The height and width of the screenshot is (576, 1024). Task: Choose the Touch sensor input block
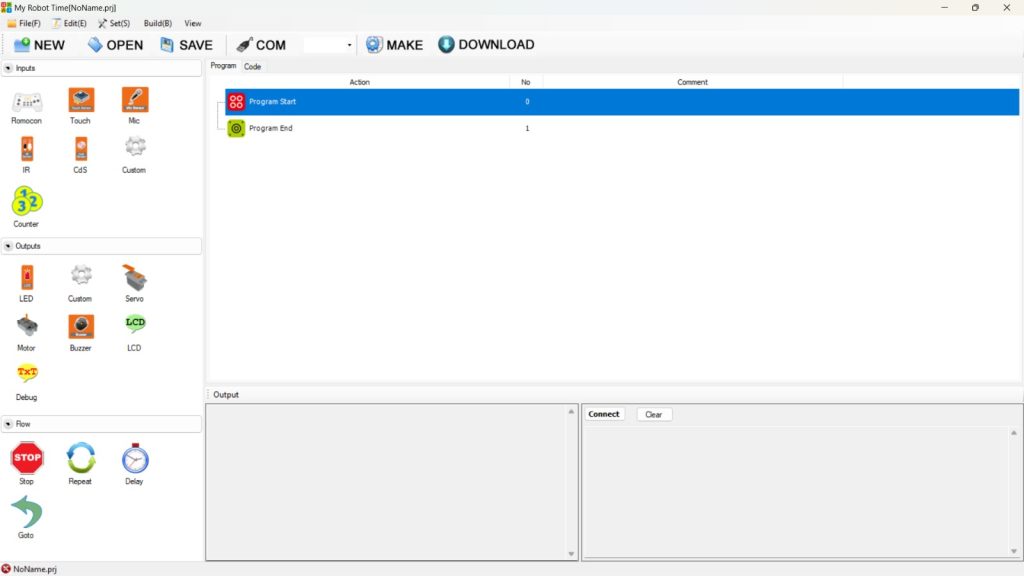coord(80,101)
